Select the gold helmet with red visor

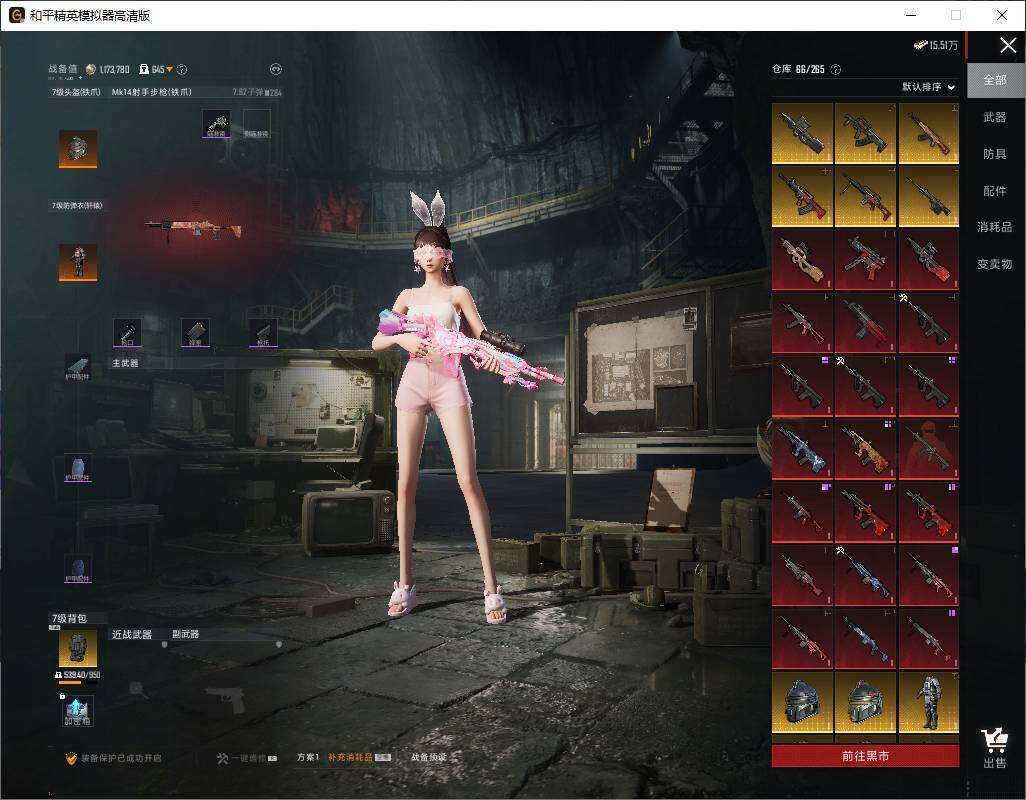click(865, 703)
